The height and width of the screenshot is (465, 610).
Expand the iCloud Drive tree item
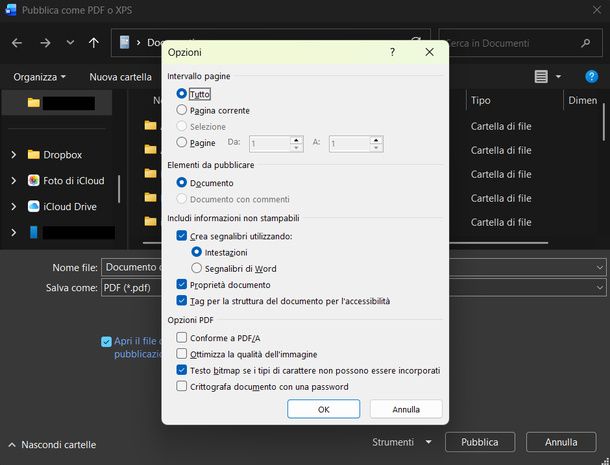coord(14,206)
